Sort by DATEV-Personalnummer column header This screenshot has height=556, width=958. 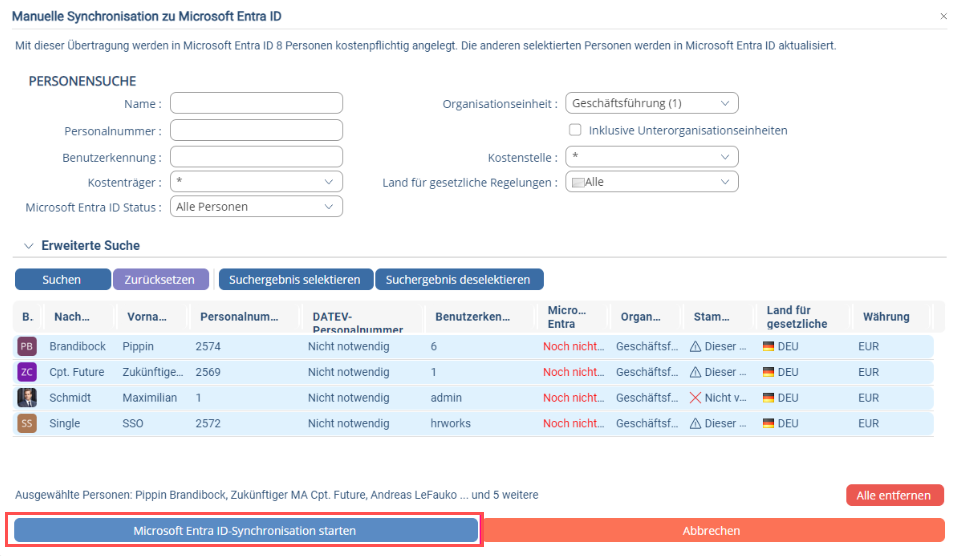click(358, 323)
